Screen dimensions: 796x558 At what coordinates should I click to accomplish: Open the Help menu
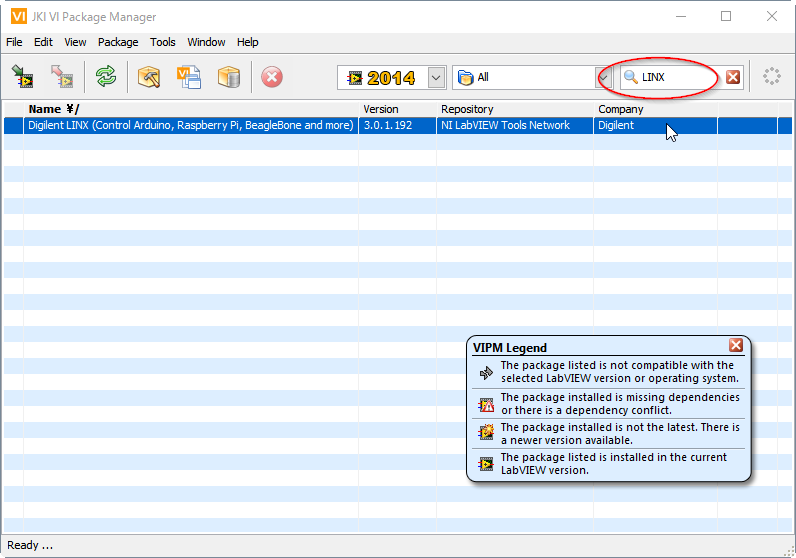click(x=247, y=42)
